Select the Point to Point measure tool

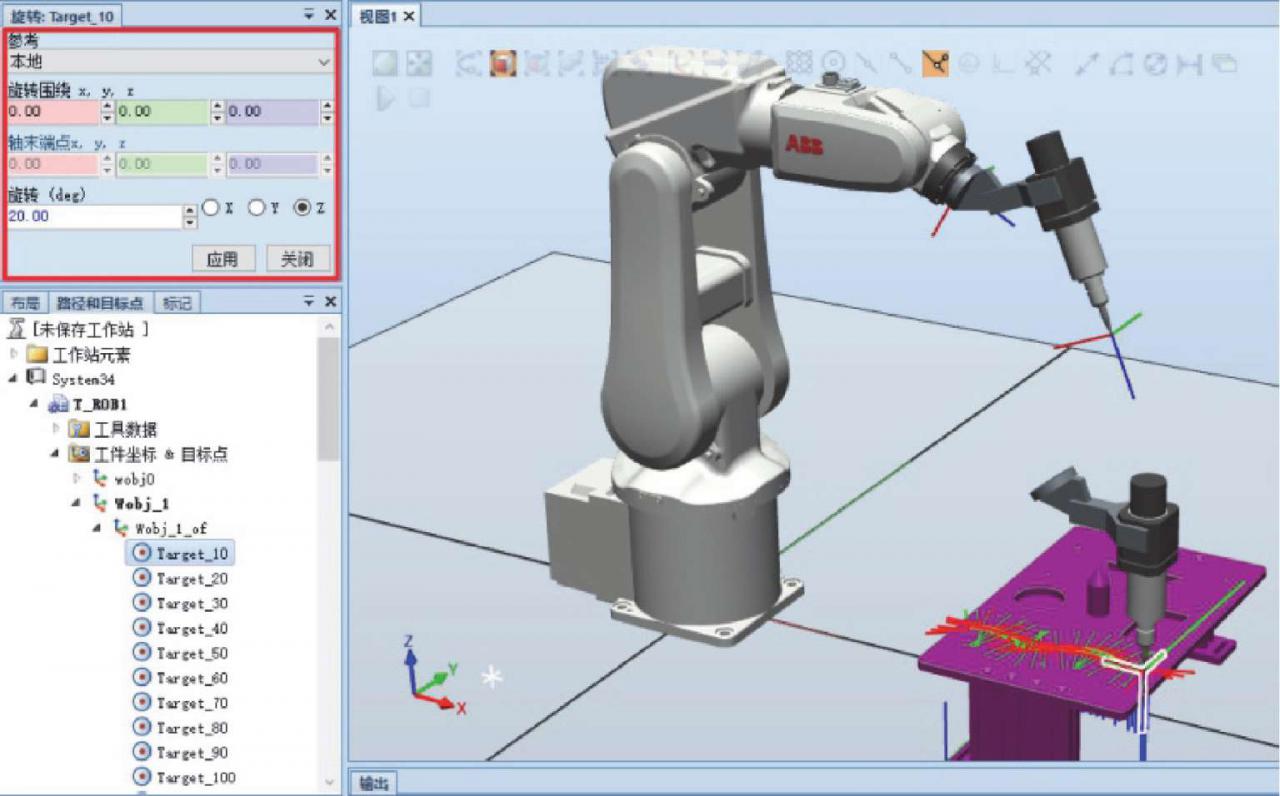pyautogui.click(x=1087, y=64)
